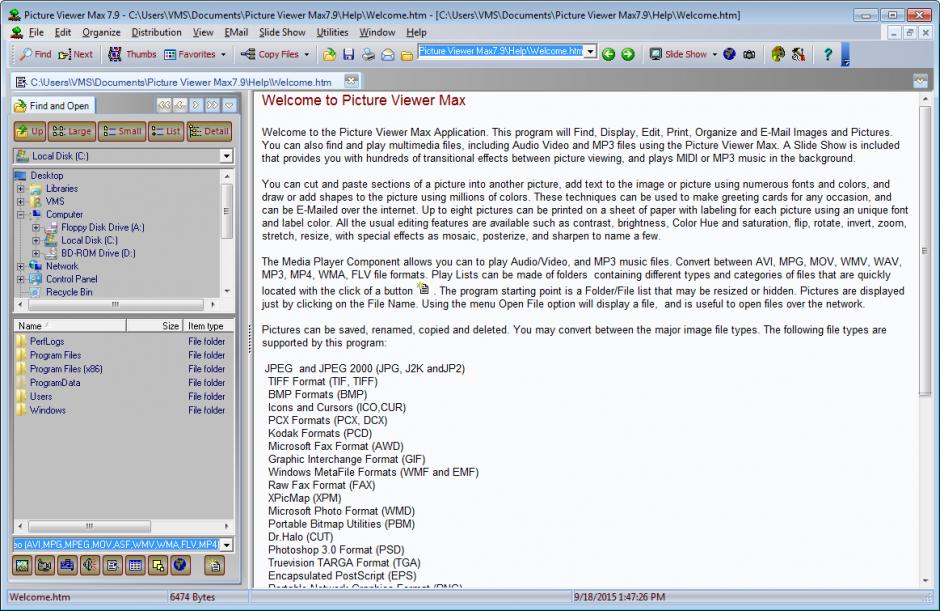Open the Utilities menu
The image size is (940, 611).
click(332, 32)
